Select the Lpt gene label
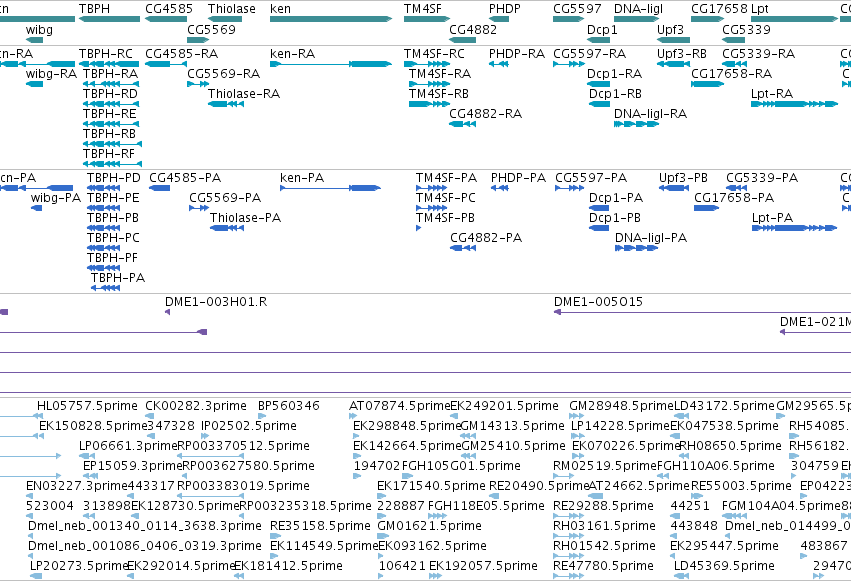 coord(760,9)
